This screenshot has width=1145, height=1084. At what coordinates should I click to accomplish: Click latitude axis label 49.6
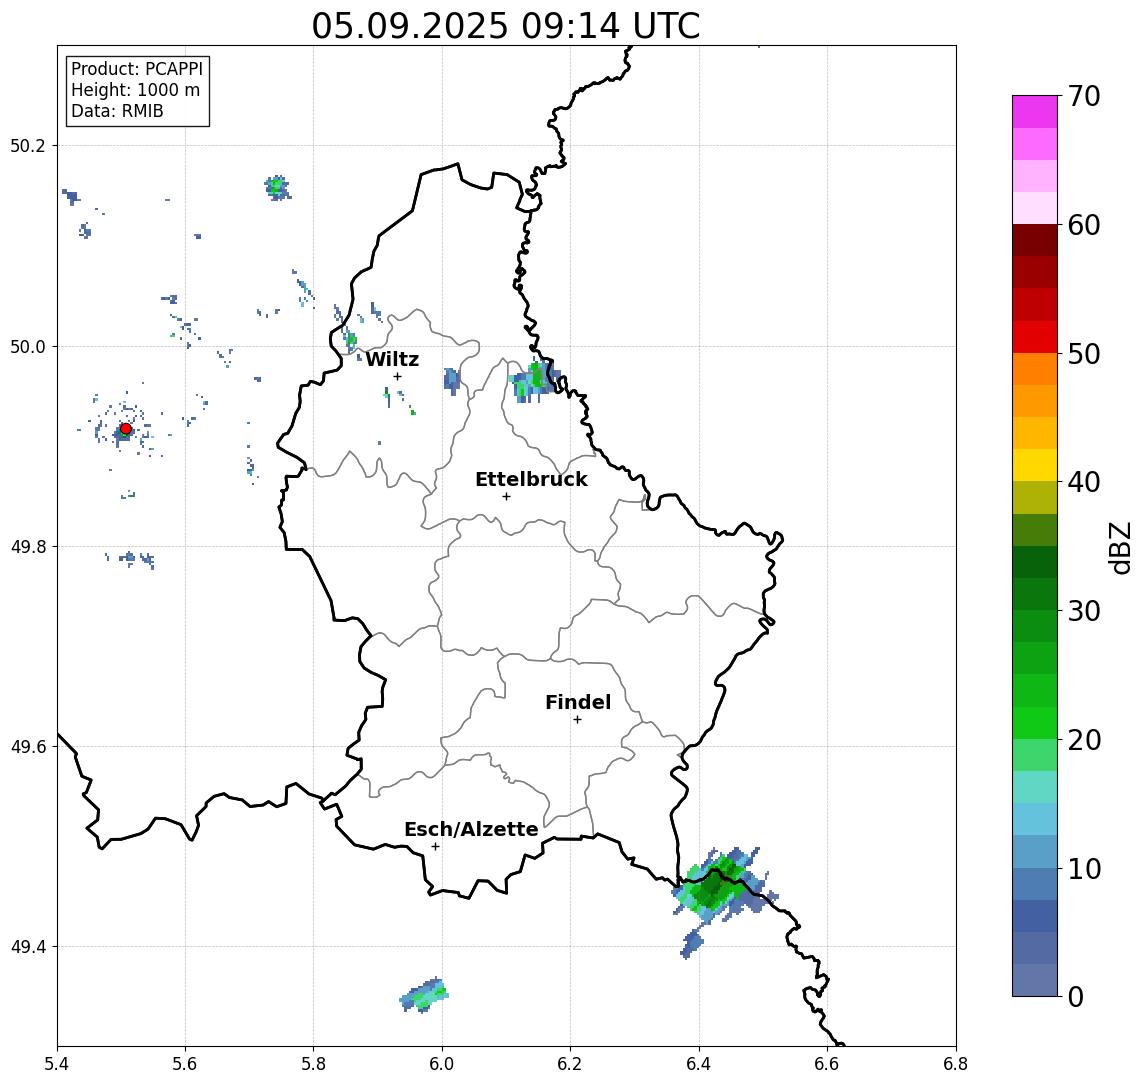[x=27, y=747]
